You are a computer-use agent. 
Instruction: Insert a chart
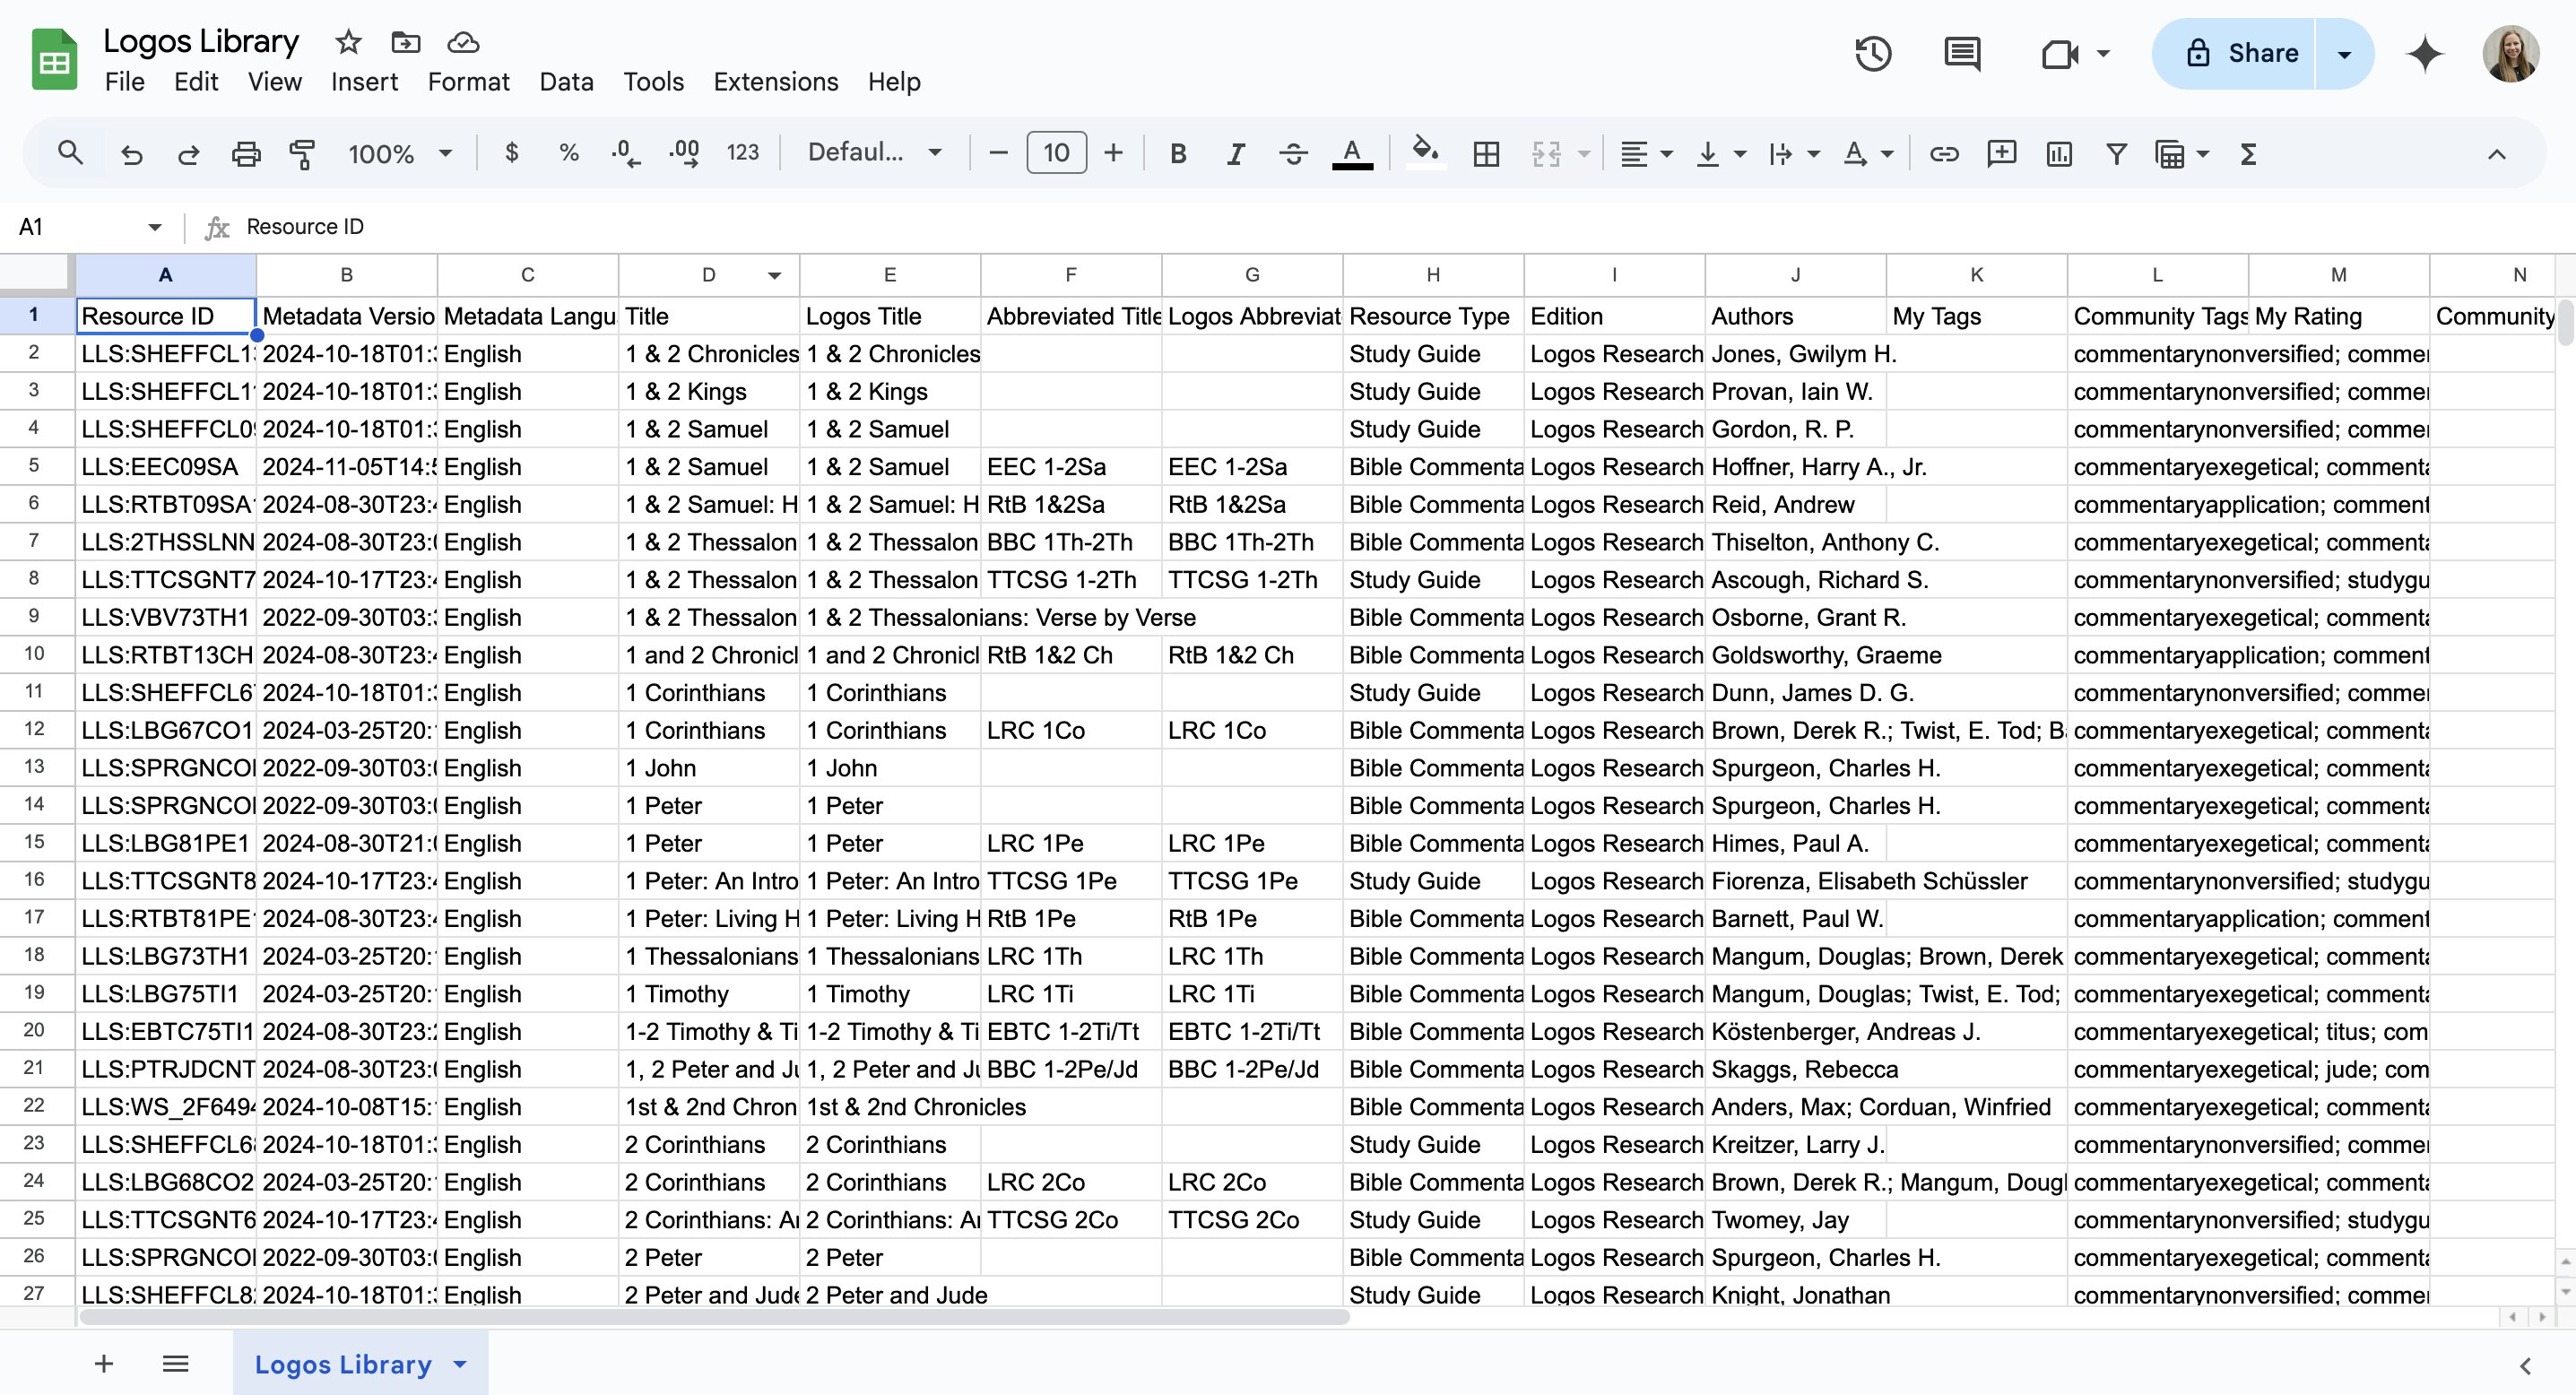(x=2059, y=153)
